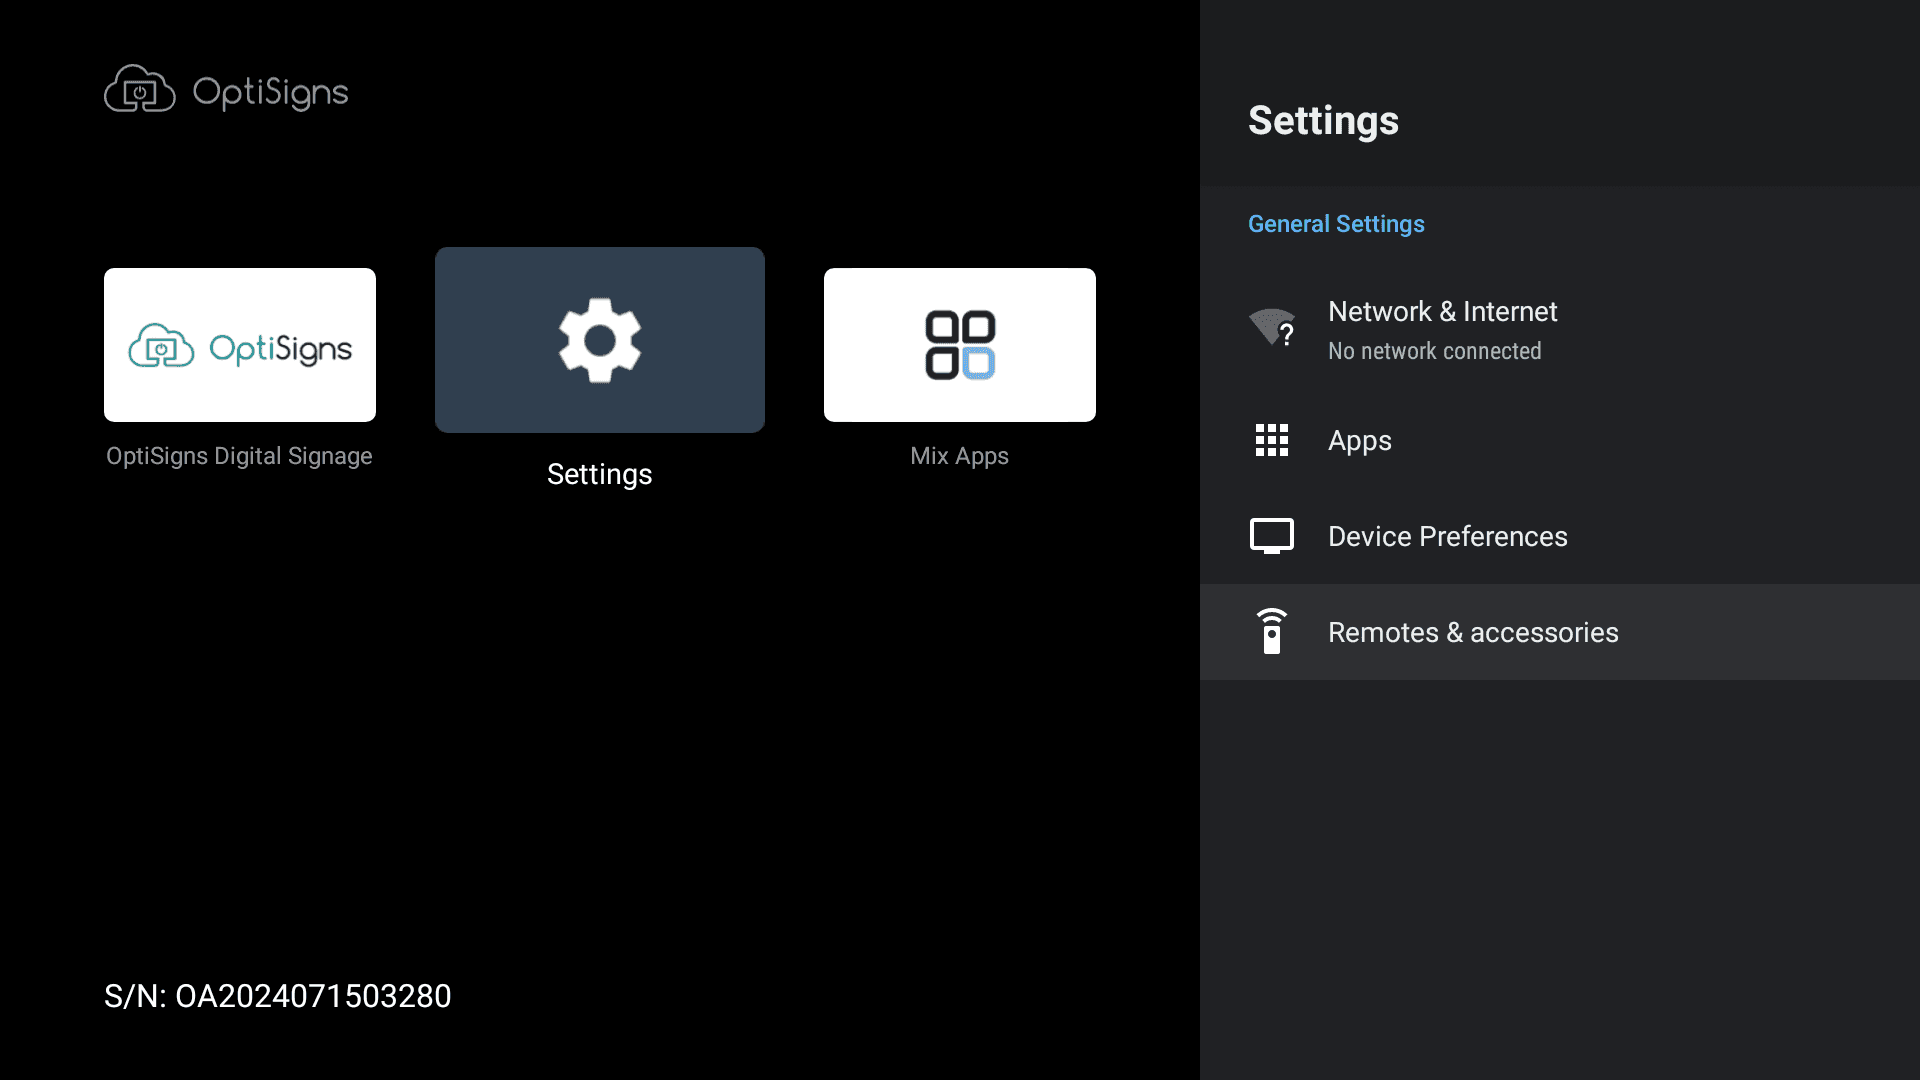The height and width of the screenshot is (1080, 1920).
Task: Click the Device Preferences monitor icon
Action: (1272, 536)
